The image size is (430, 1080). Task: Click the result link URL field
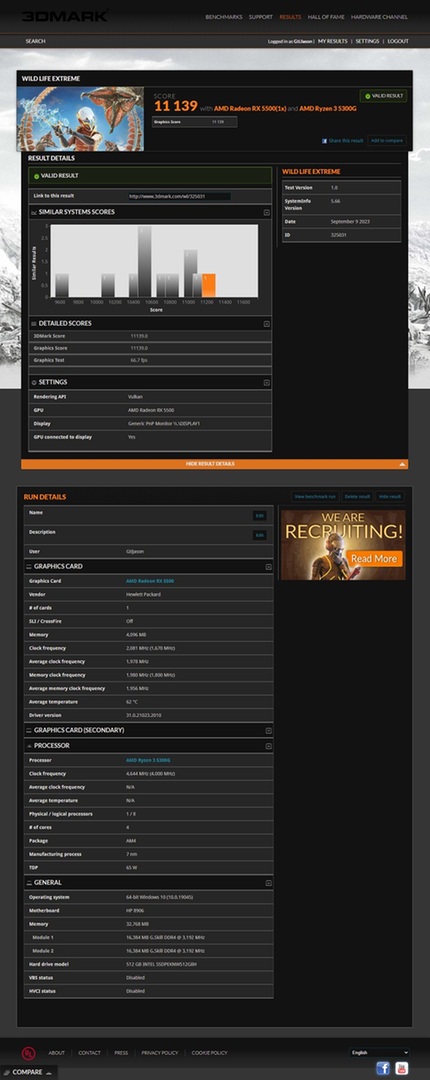[x=179, y=196]
